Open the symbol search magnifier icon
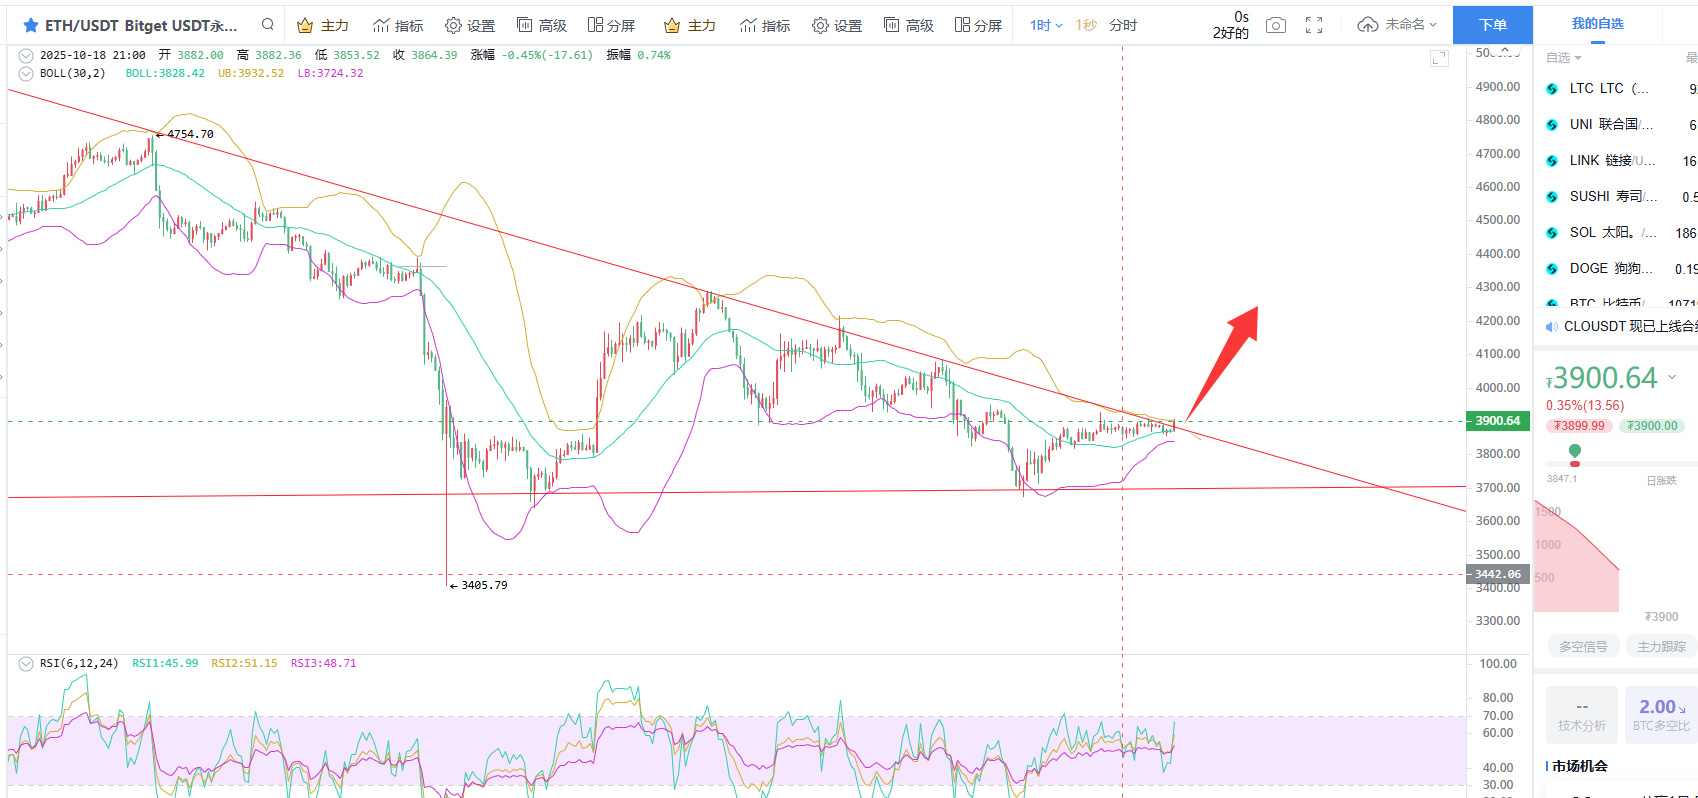 coord(268,25)
